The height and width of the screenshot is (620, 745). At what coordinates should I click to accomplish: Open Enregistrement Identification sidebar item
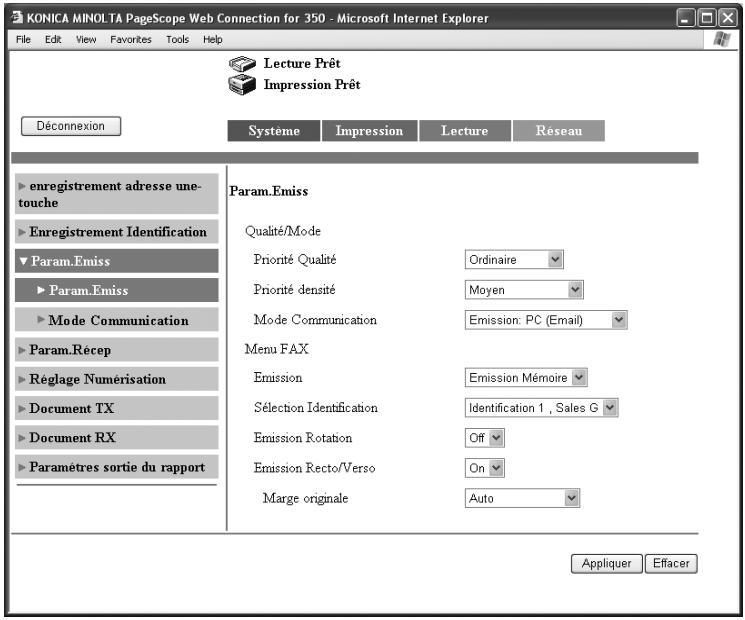pyautogui.click(x=116, y=232)
